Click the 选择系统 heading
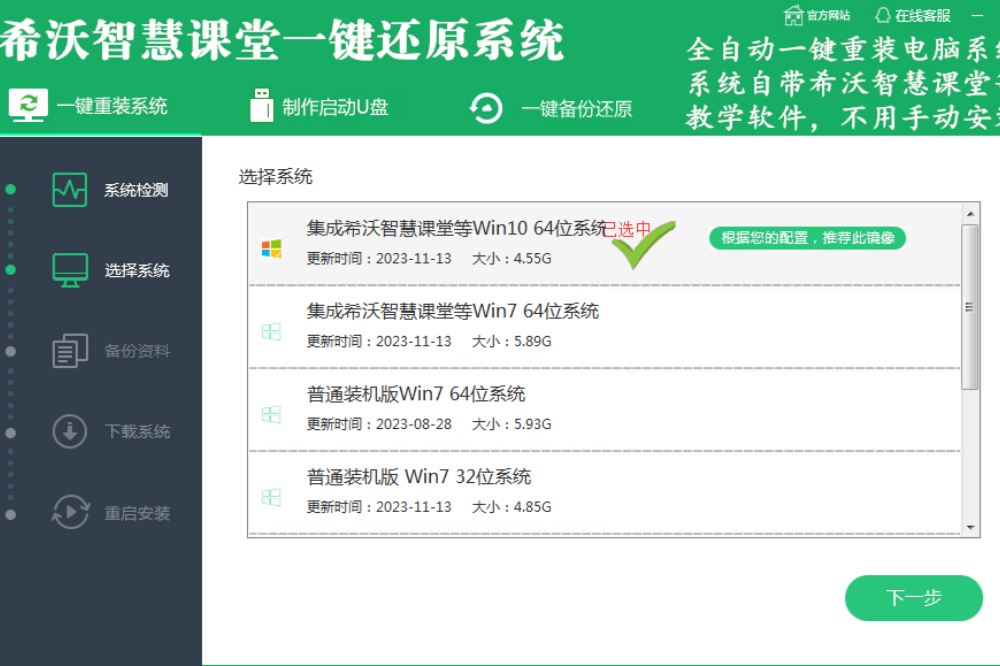This screenshot has width=1000, height=666. point(276,177)
